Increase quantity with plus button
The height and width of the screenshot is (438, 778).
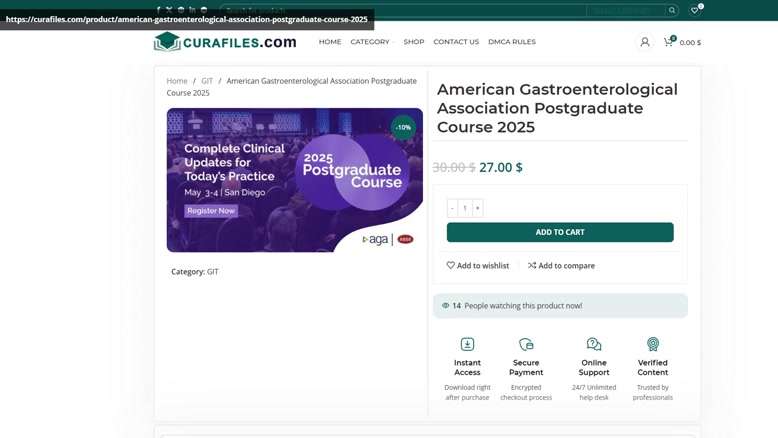point(477,208)
